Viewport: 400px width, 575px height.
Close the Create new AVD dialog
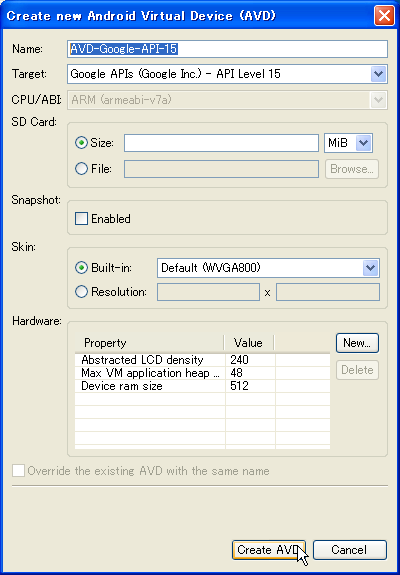pyautogui.click(x=384, y=16)
